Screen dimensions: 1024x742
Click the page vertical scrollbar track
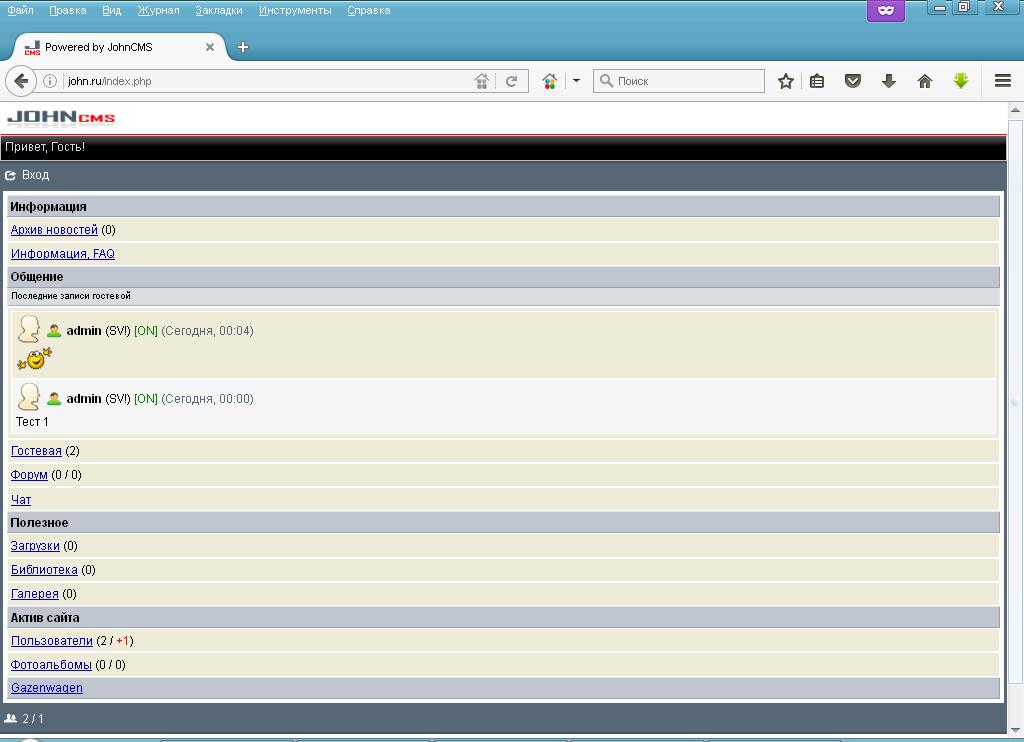pyautogui.click(x=1016, y=418)
